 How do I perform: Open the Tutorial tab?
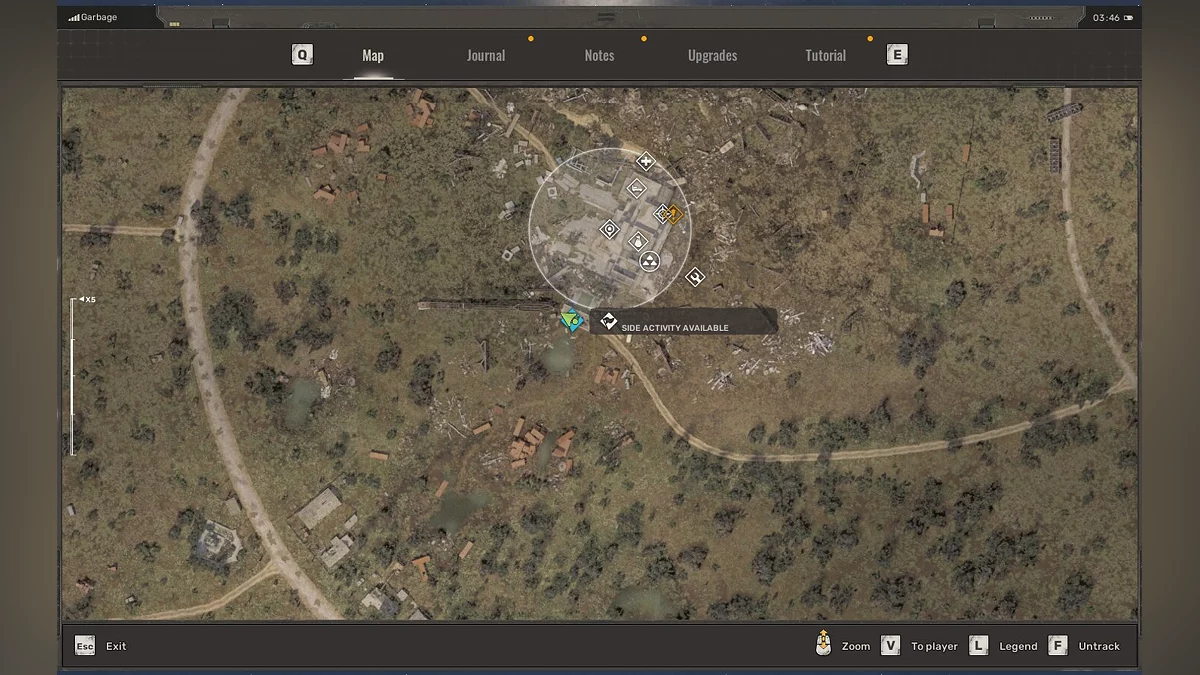[x=826, y=56]
